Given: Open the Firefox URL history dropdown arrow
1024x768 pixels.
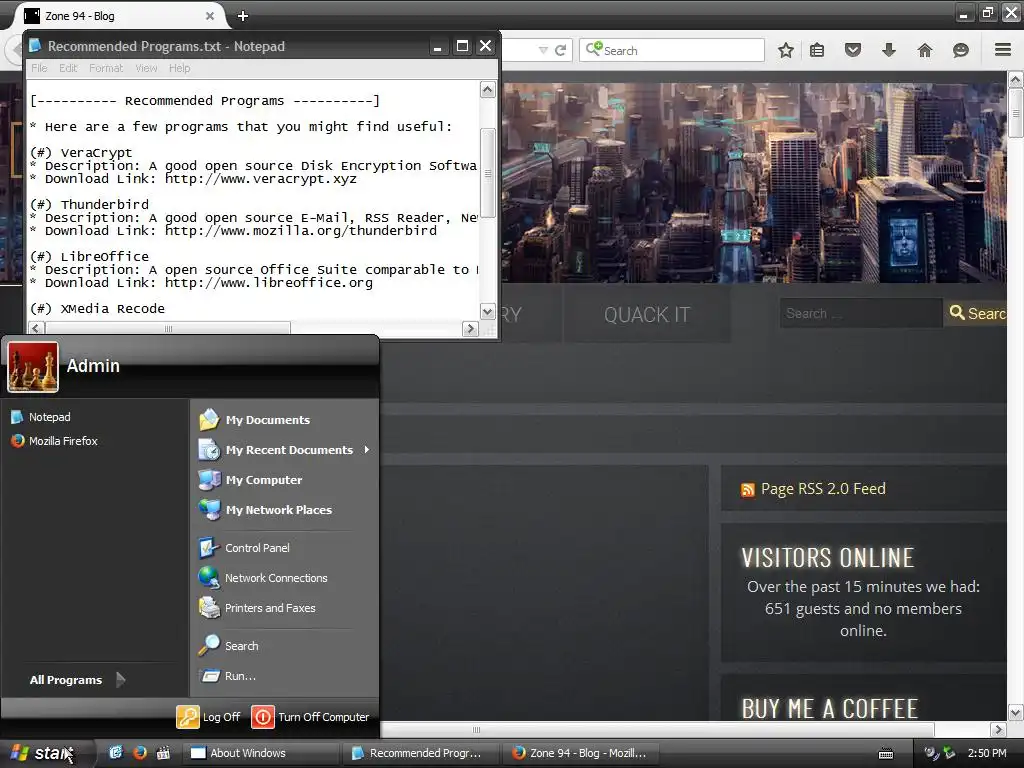Looking at the screenshot, I should point(543,50).
